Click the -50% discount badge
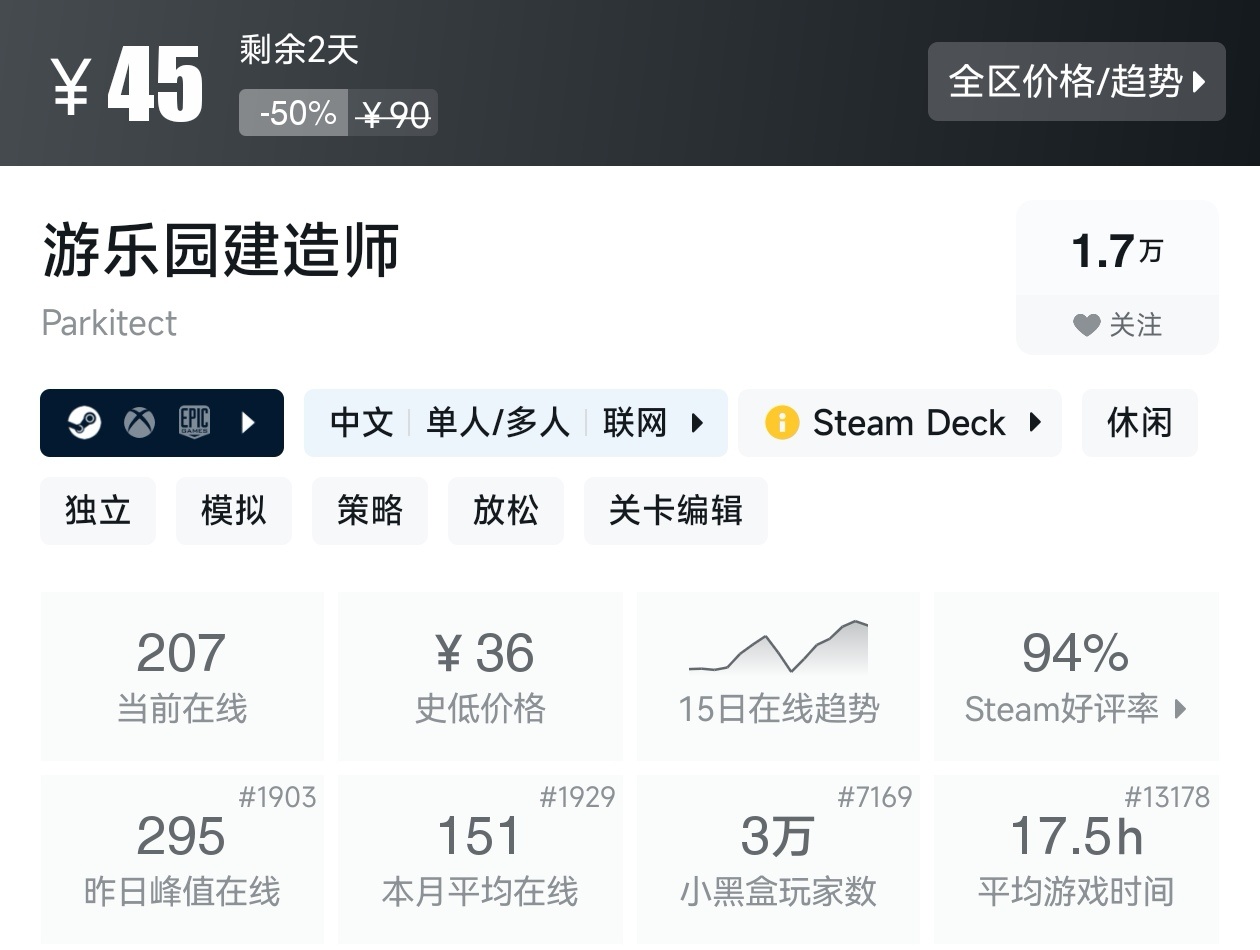 [x=294, y=113]
